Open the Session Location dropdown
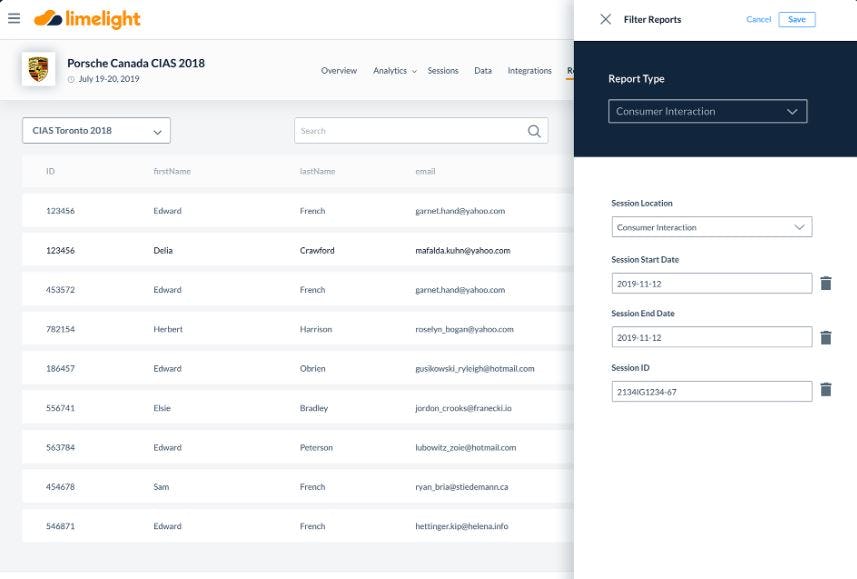The width and height of the screenshot is (857, 579). point(710,227)
